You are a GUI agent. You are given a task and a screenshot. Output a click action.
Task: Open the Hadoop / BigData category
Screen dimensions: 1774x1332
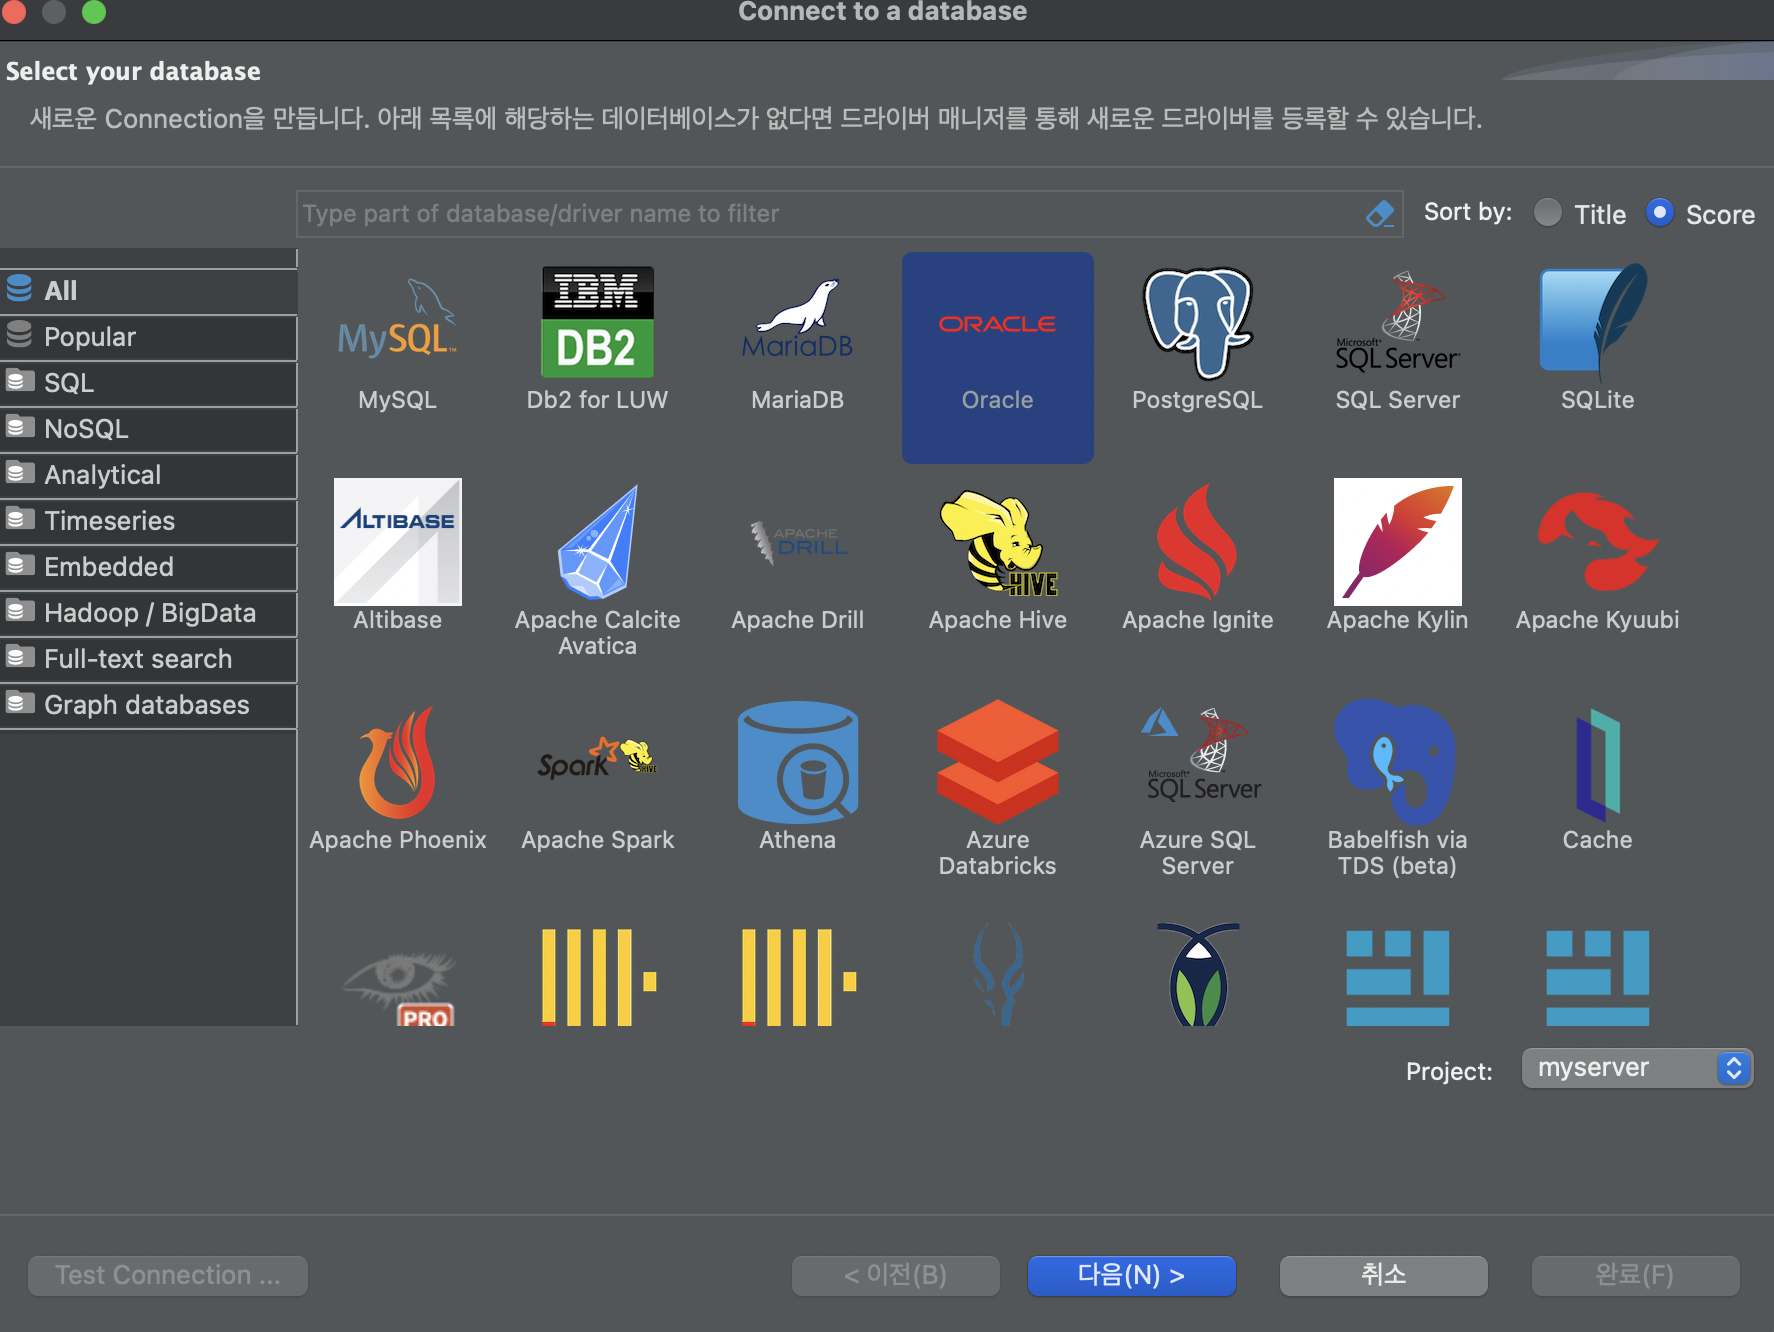(148, 613)
